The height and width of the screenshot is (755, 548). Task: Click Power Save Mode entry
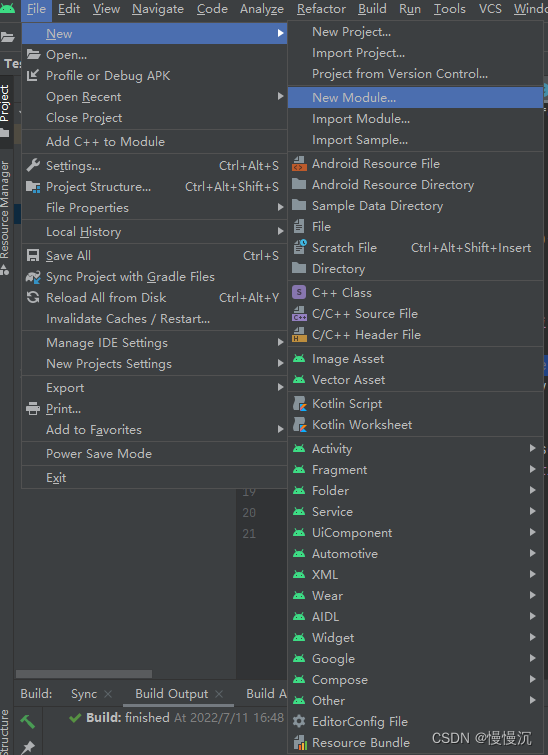pyautogui.click(x=154, y=454)
